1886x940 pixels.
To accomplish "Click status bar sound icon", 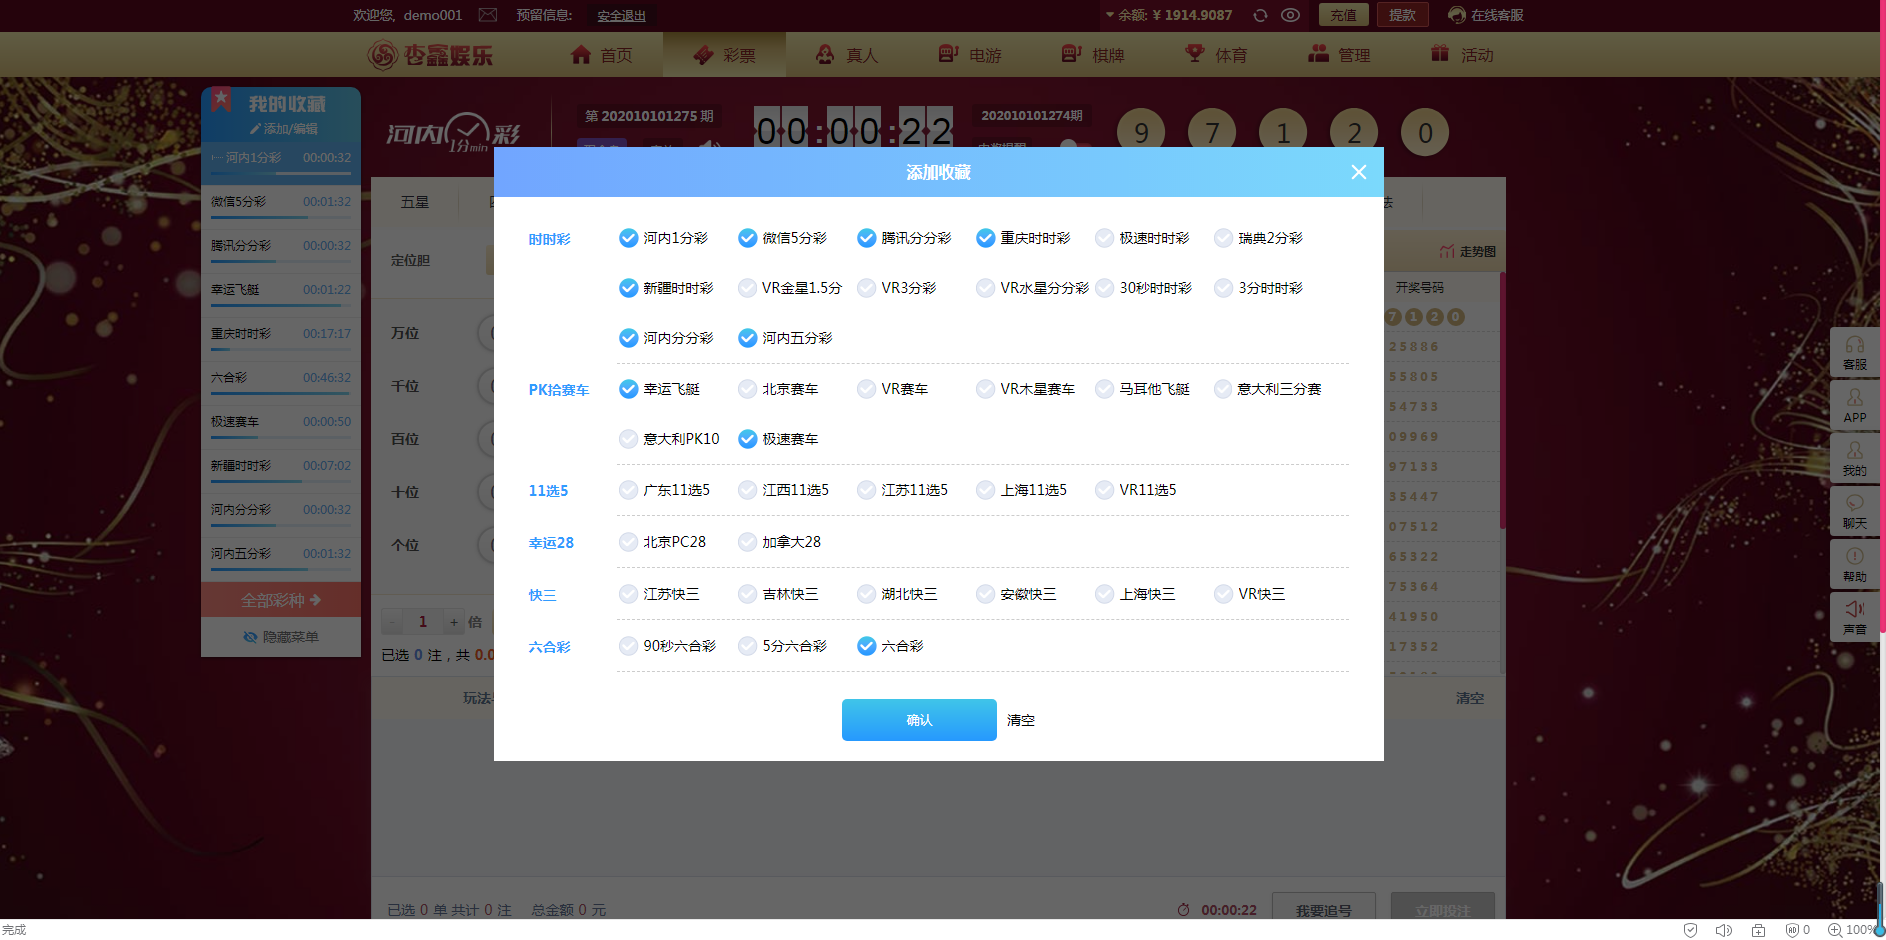I will pos(1724,930).
